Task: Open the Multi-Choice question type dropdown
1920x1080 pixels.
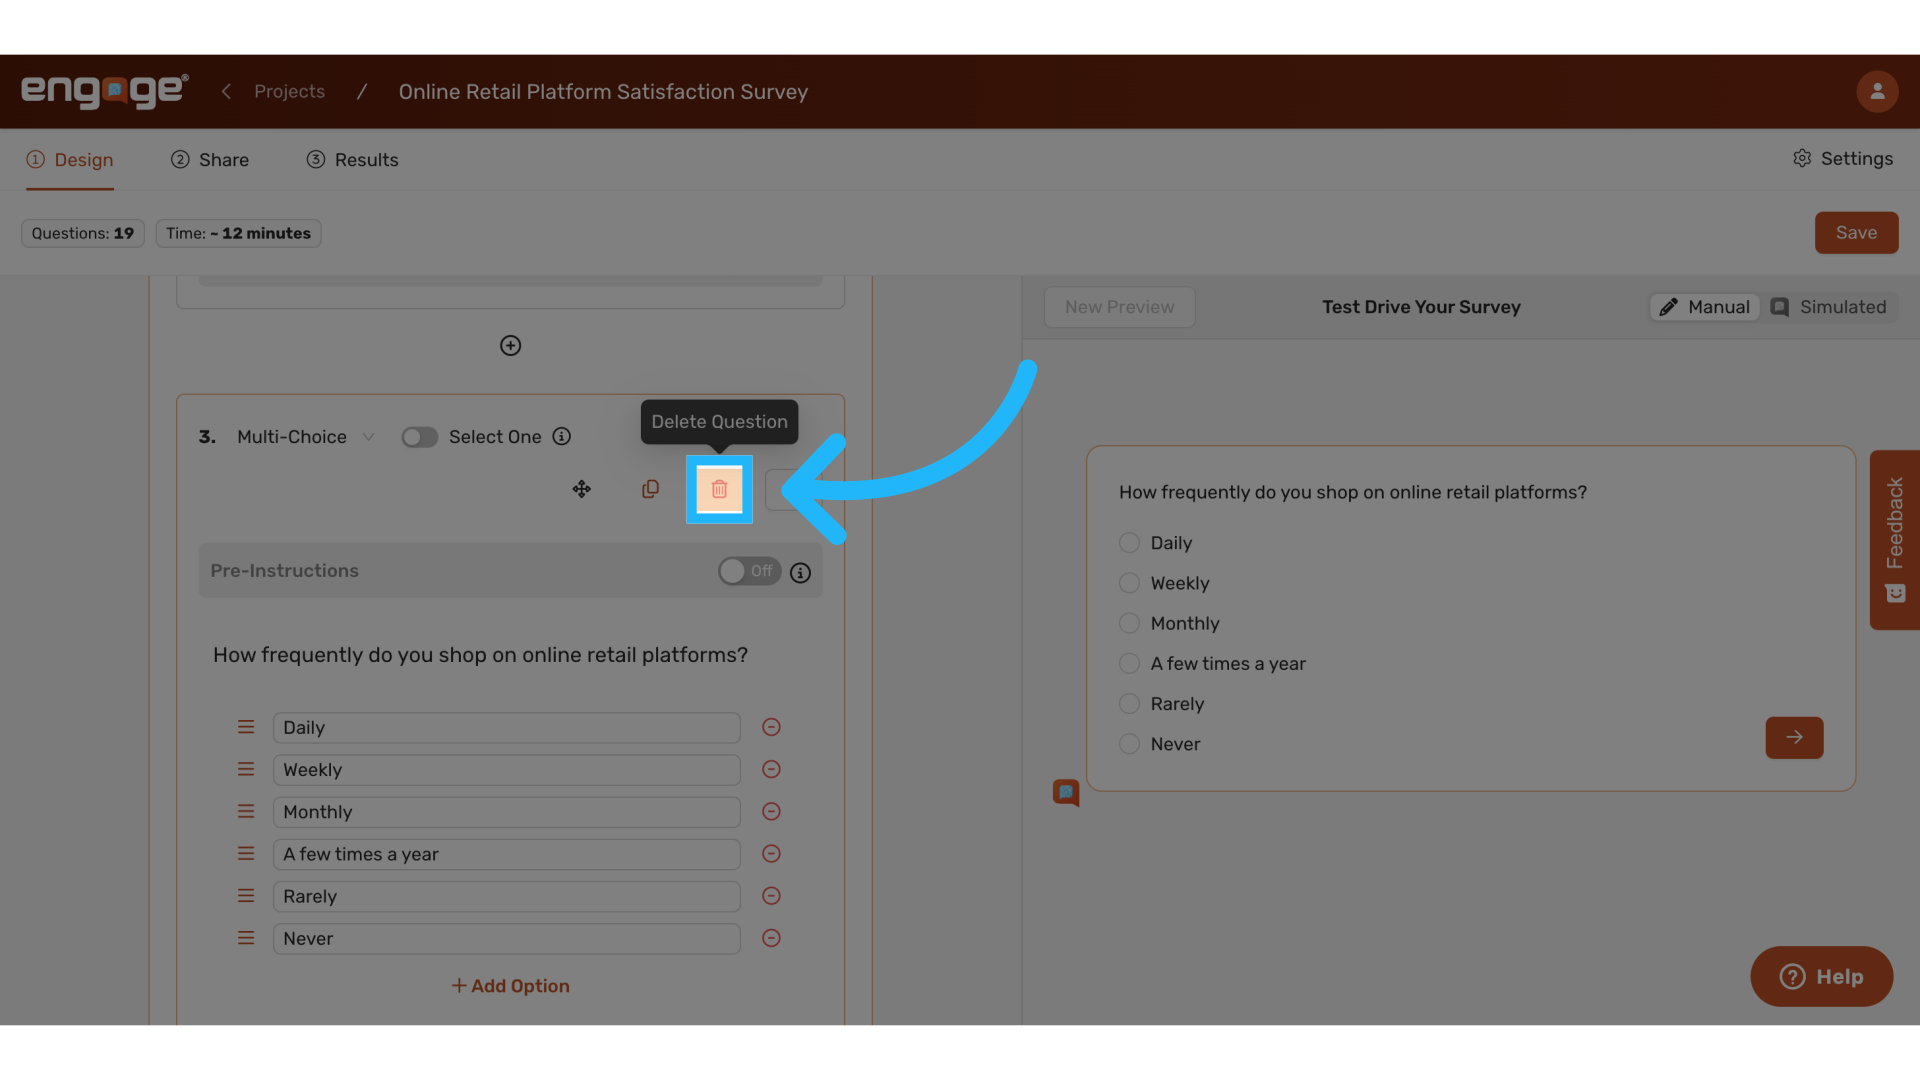Action: point(305,437)
